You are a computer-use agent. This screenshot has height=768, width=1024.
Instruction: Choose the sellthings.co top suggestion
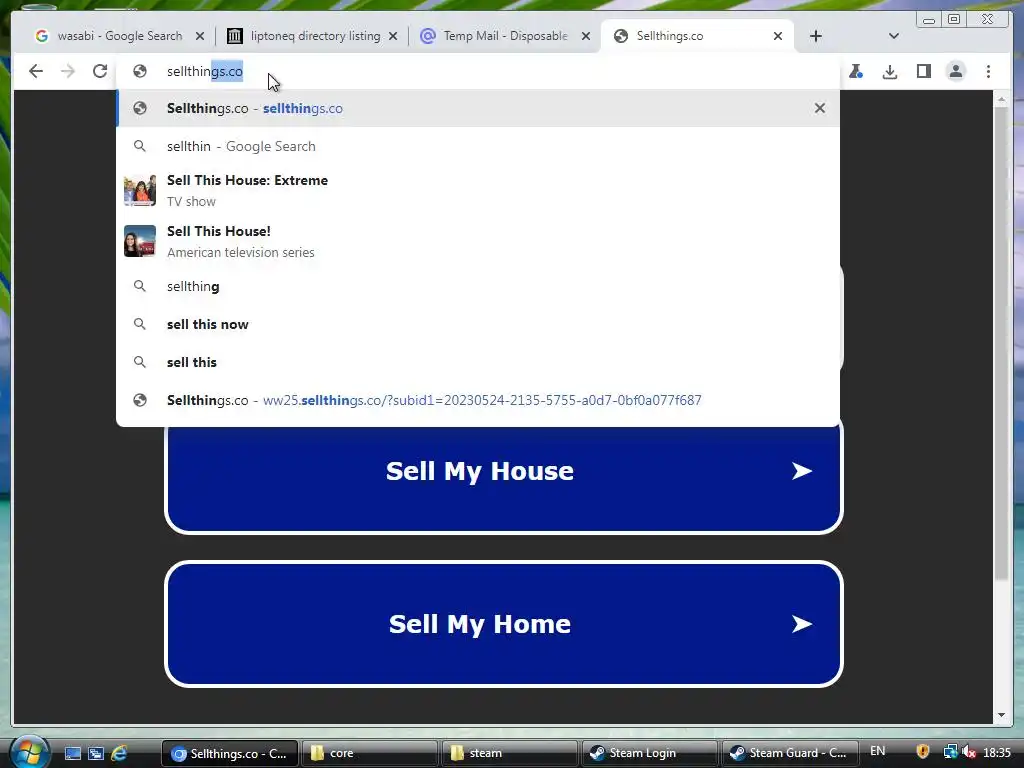pyautogui.click(x=477, y=108)
